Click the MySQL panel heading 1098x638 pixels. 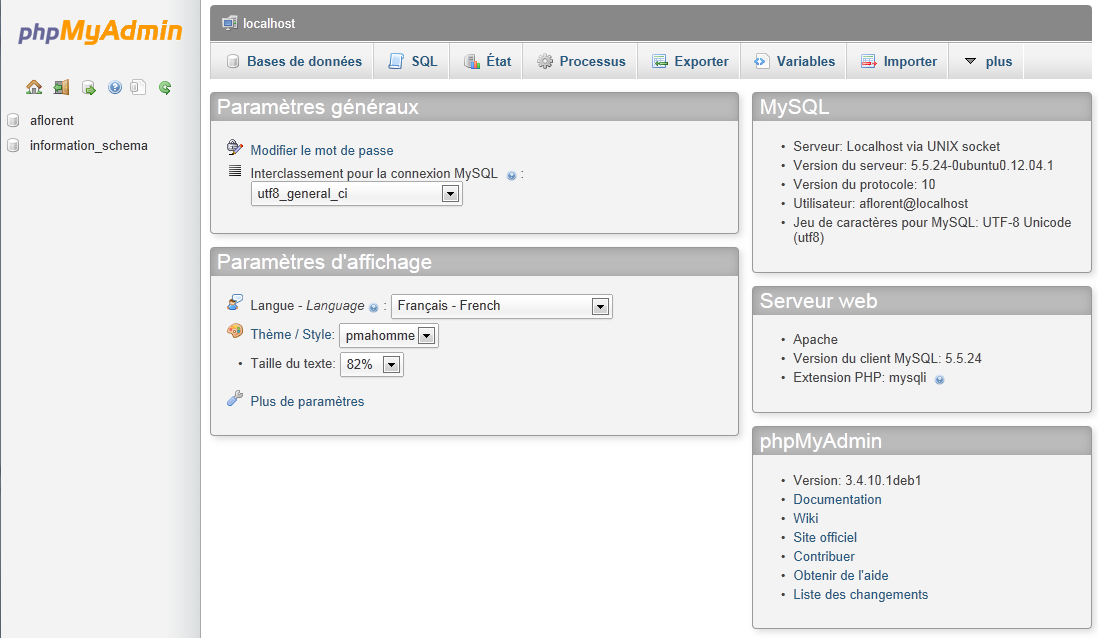(x=922, y=107)
